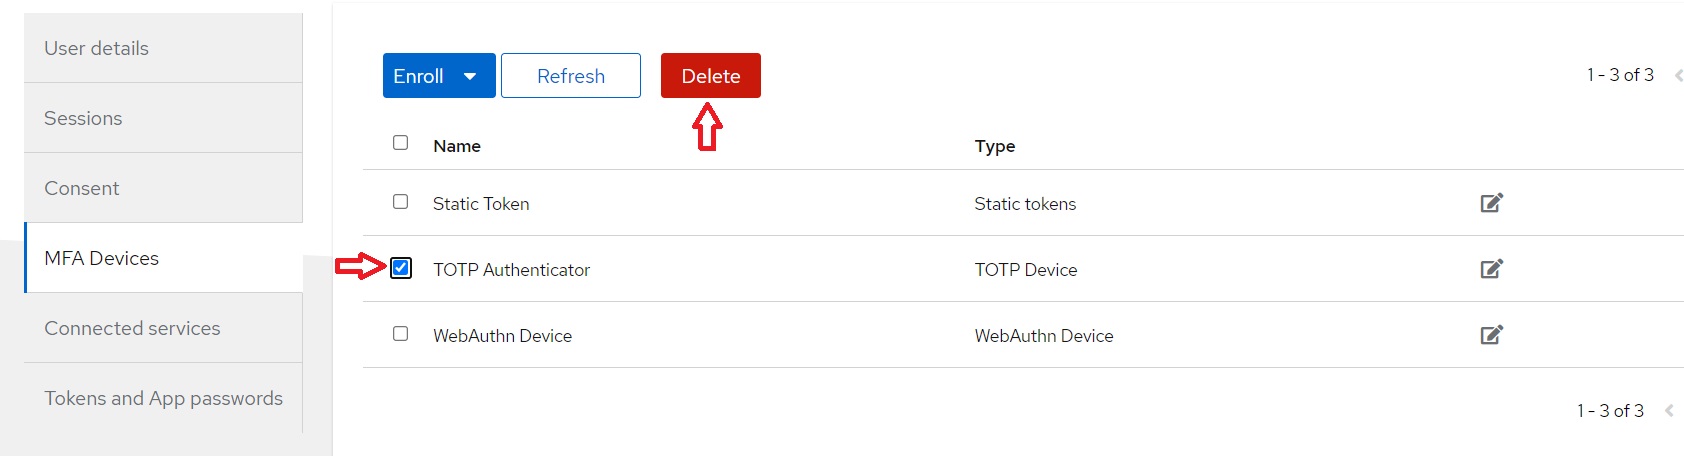Viewport: 1684px width, 456px height.
Task: Select the MFA Devices tab
Action: click(x=163, y=258)
